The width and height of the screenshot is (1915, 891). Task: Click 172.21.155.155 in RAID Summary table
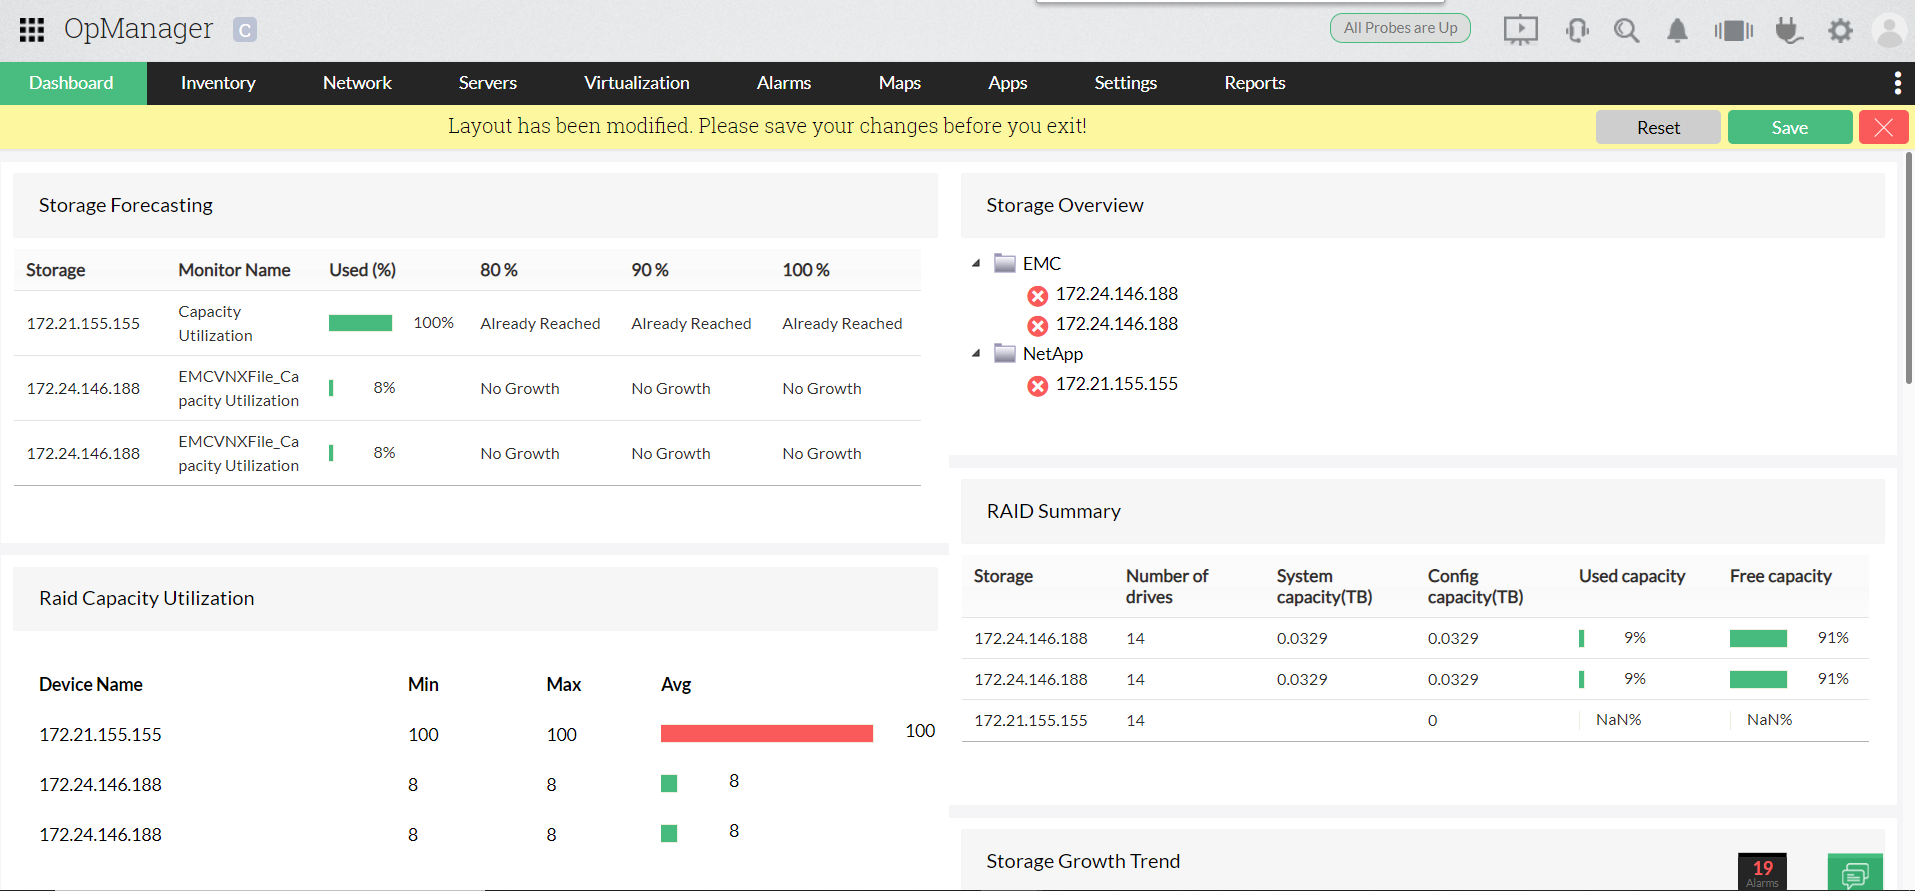[1031, 720]
